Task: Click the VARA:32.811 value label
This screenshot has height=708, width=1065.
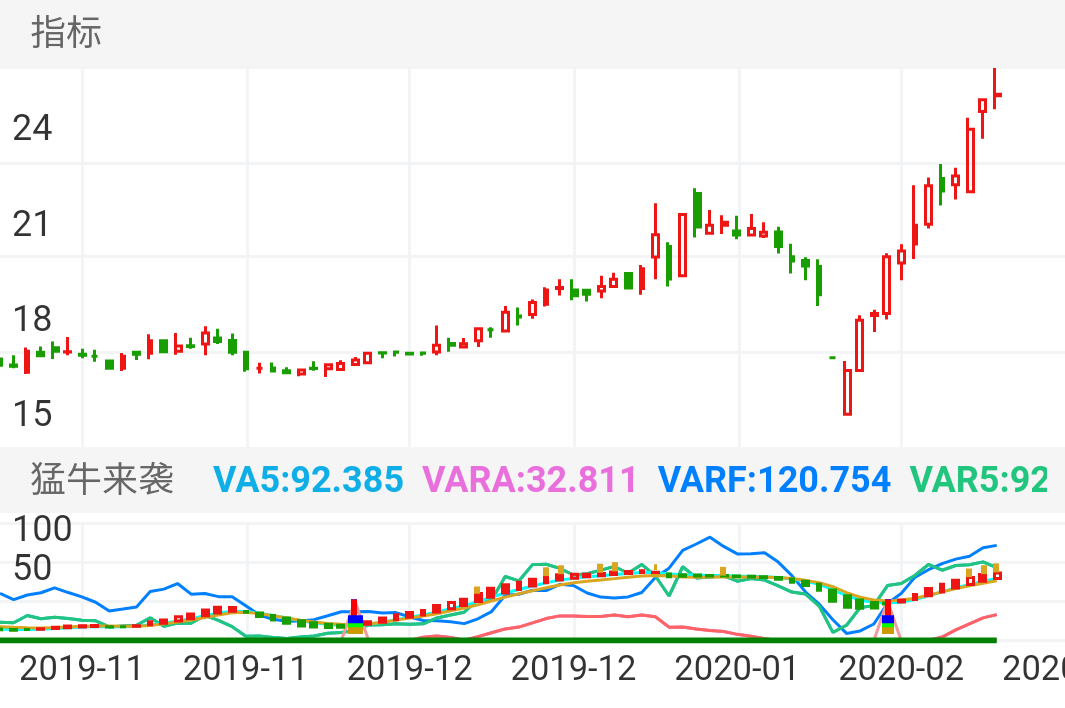Action: point(529,480)
